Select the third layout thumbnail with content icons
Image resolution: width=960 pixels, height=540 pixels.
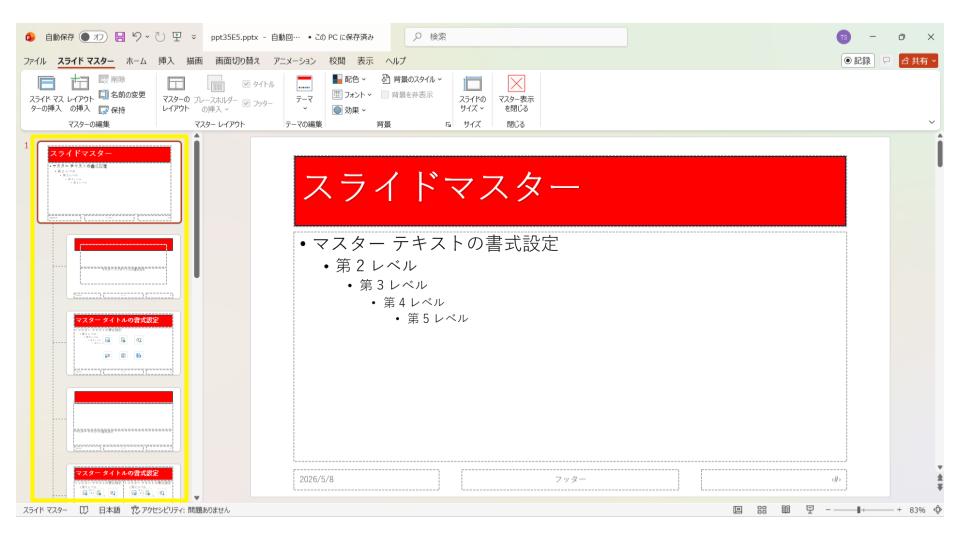124,343
